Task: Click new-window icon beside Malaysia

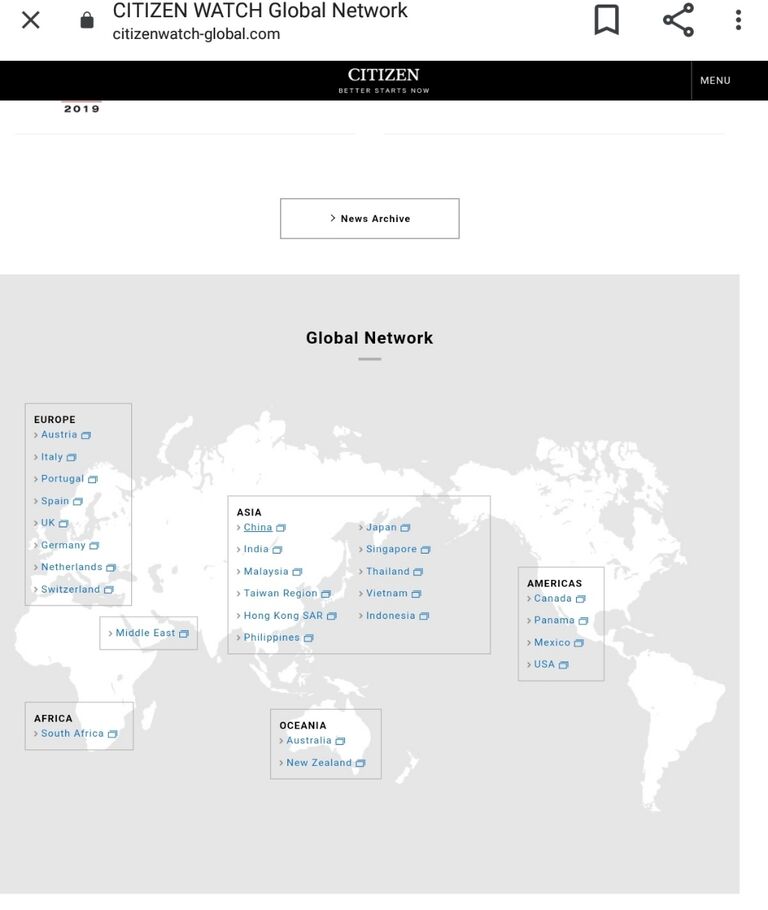Action: [297, 572]
